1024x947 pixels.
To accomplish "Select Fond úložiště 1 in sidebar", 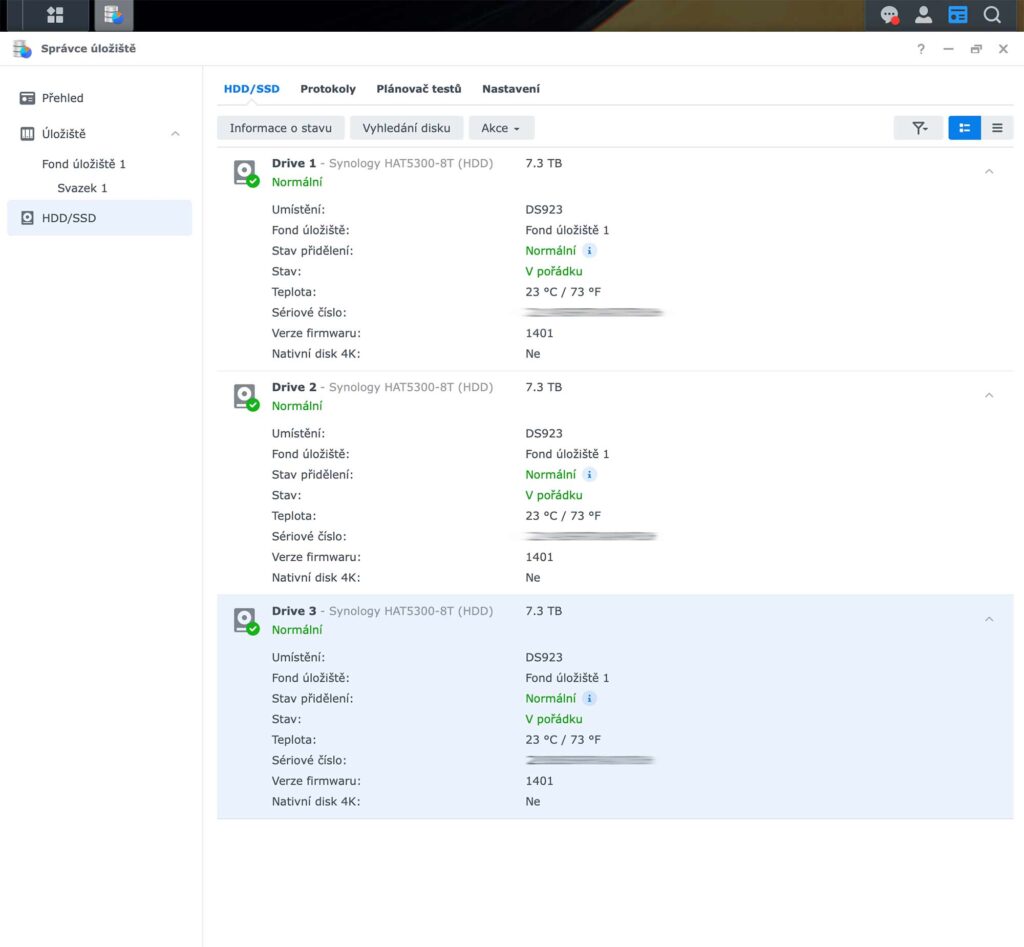I will coord(84,164).
